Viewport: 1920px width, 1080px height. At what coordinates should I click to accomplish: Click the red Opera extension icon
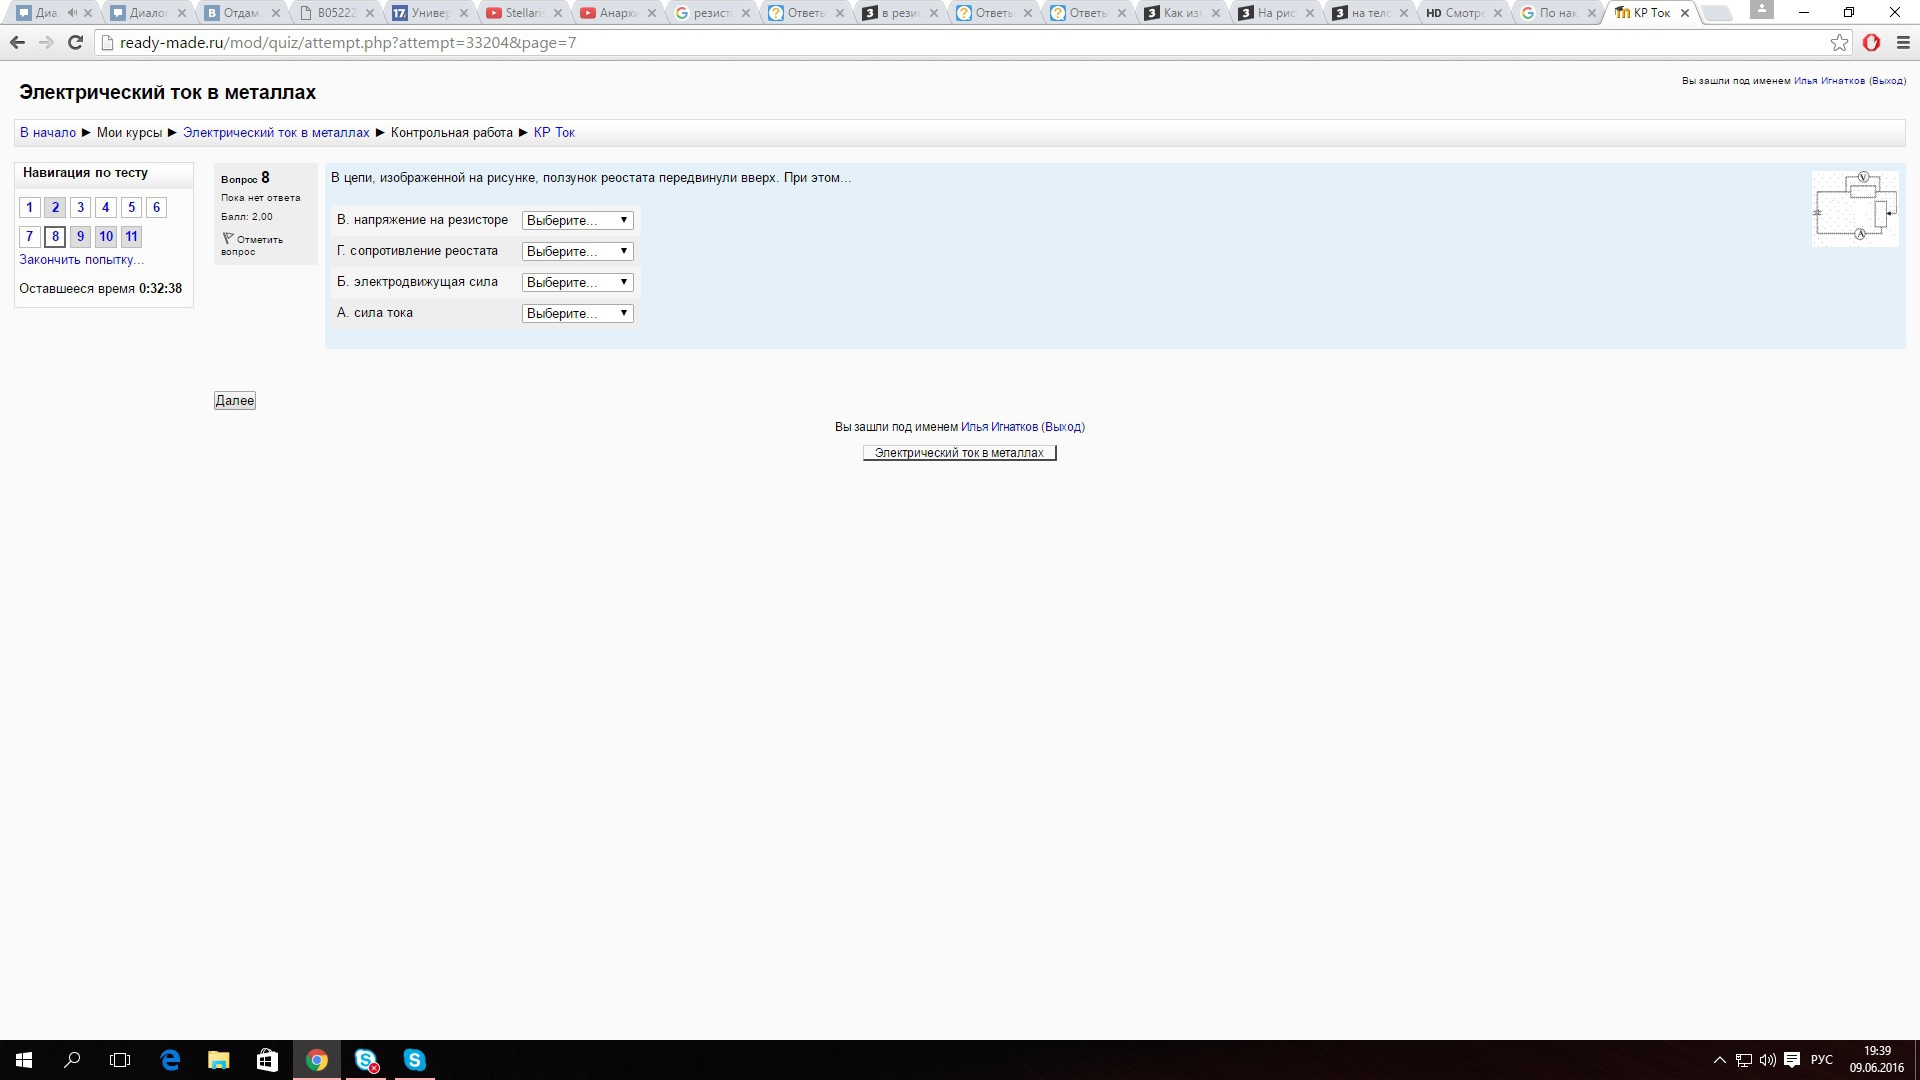point(1871,43)
